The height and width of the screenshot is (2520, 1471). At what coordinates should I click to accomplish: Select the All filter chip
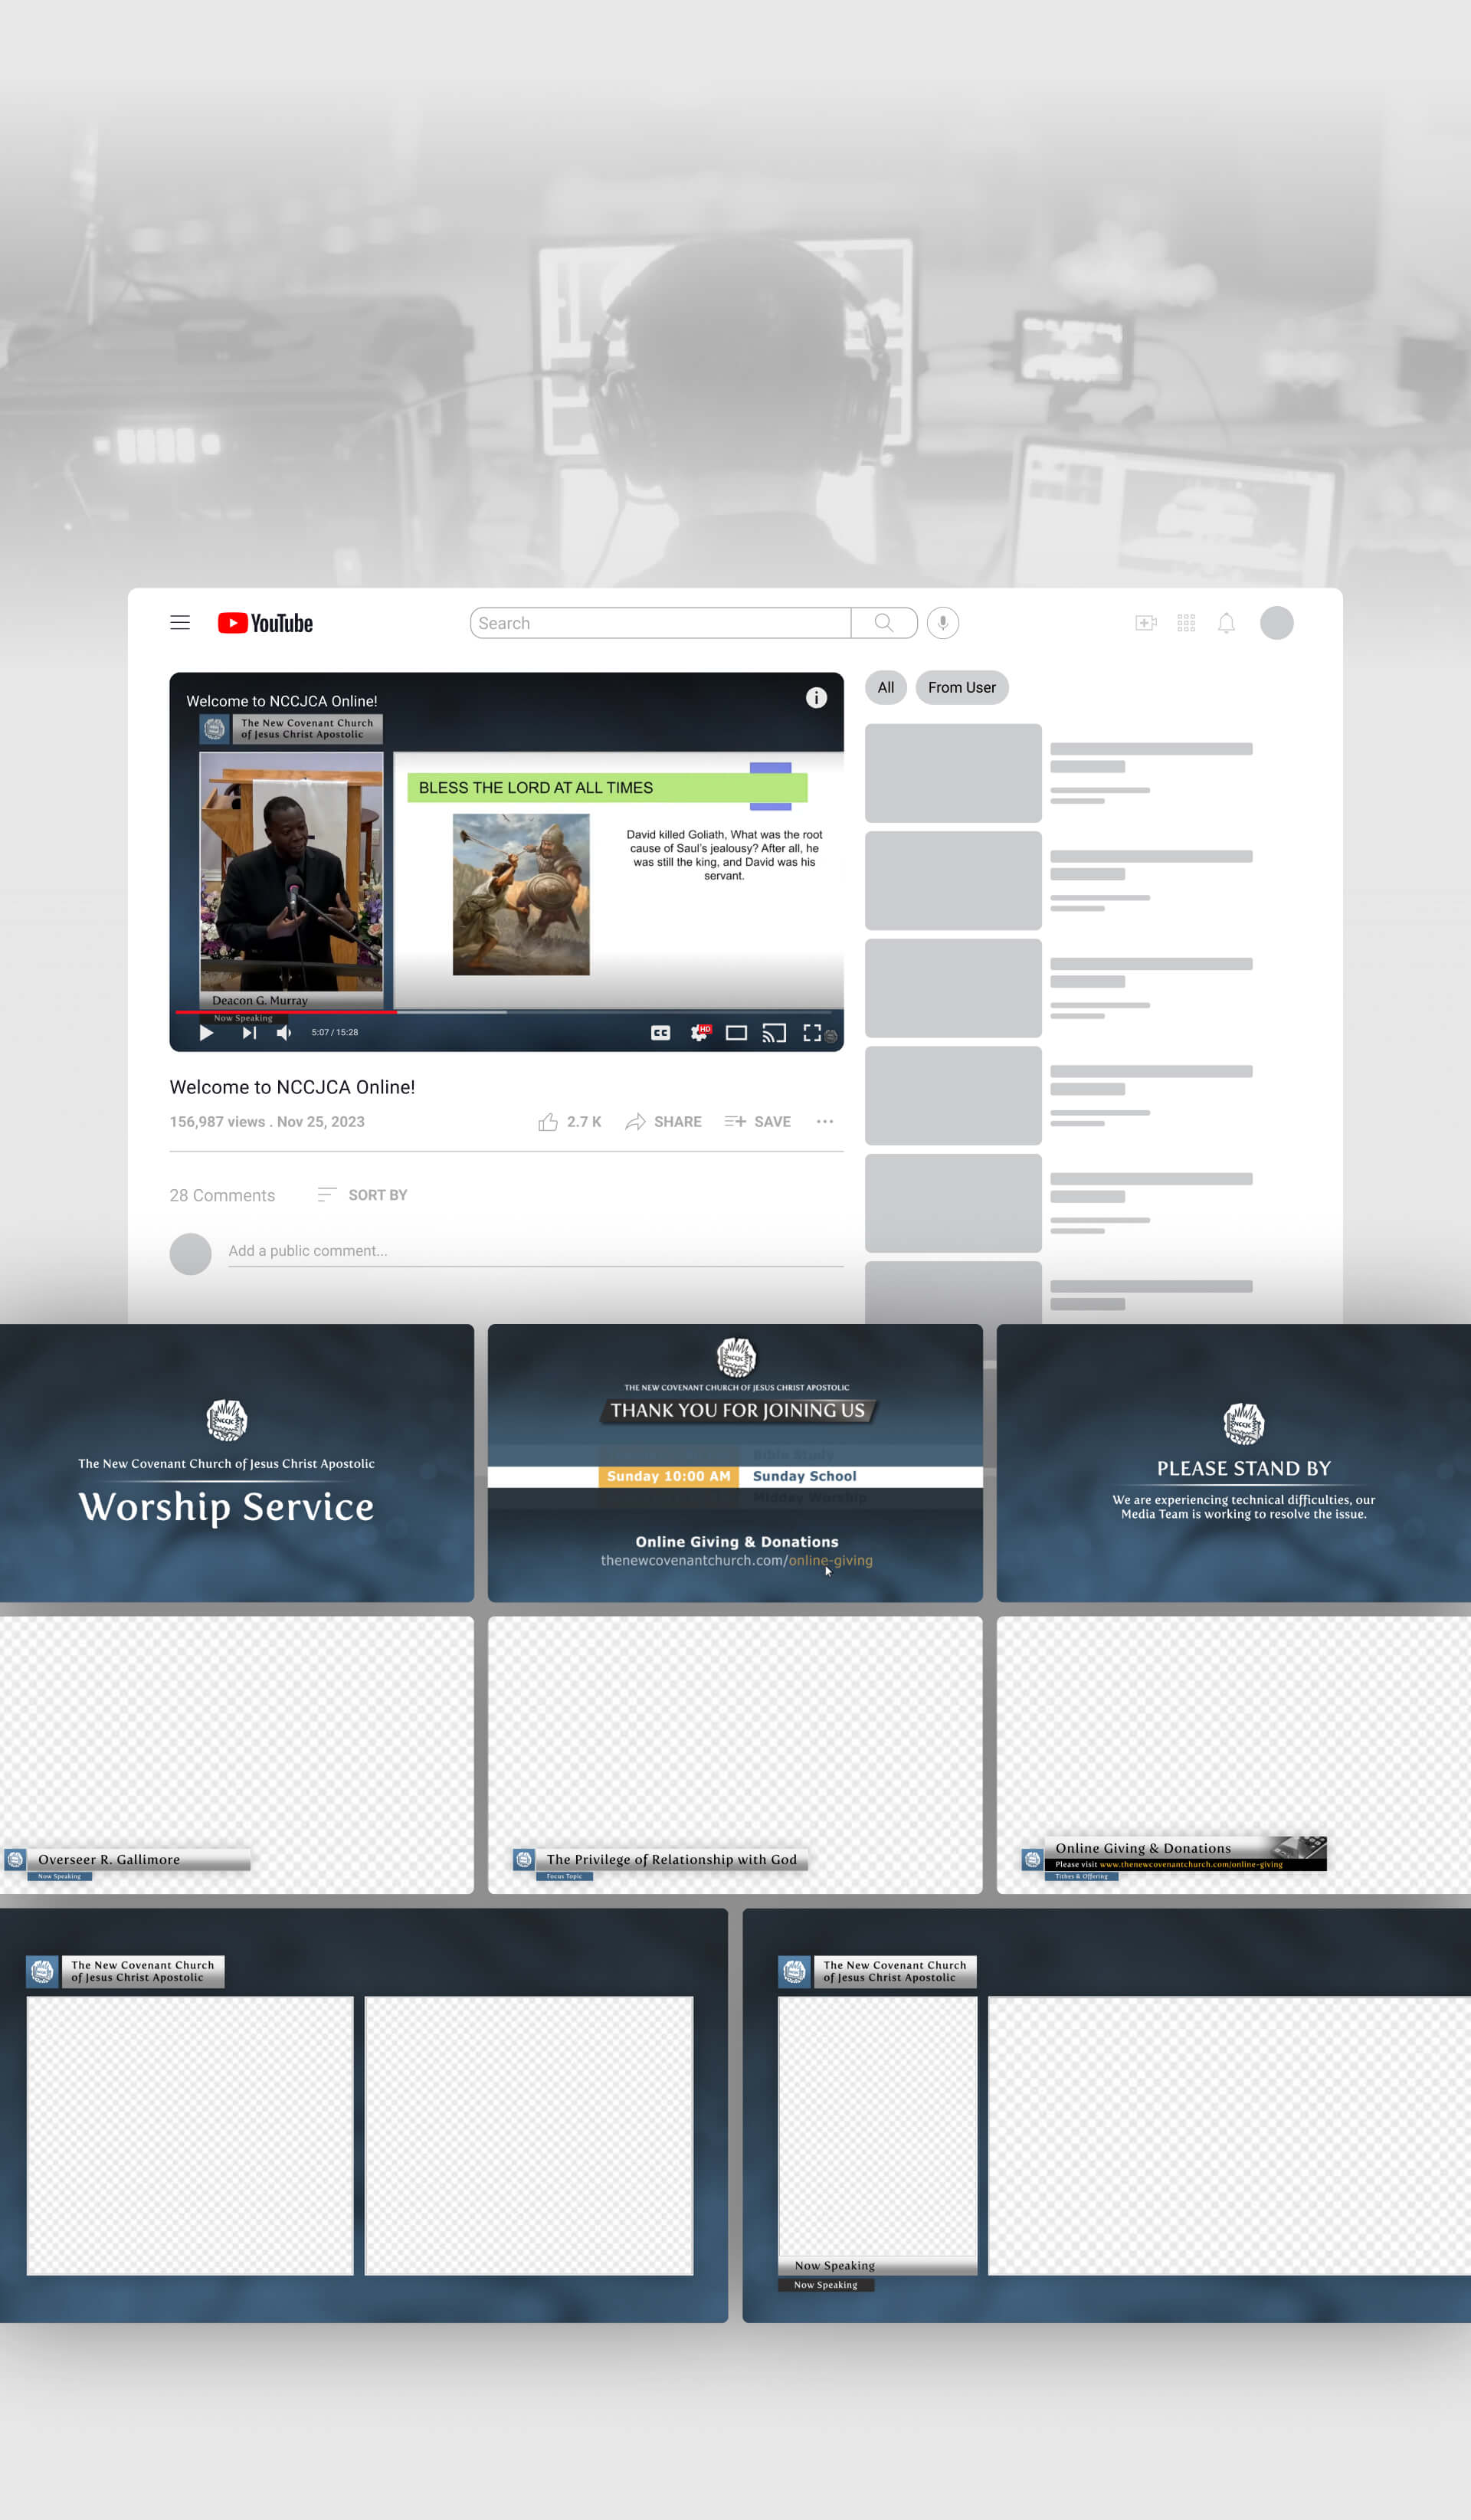tap(886, 687)
